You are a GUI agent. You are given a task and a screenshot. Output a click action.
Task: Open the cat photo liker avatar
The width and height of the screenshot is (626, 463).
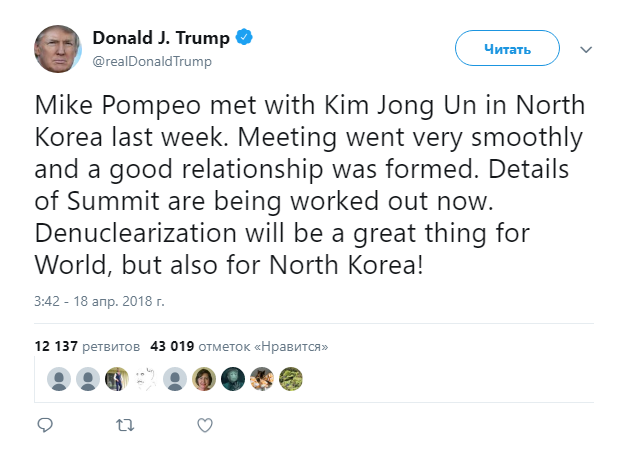point(262,379)
